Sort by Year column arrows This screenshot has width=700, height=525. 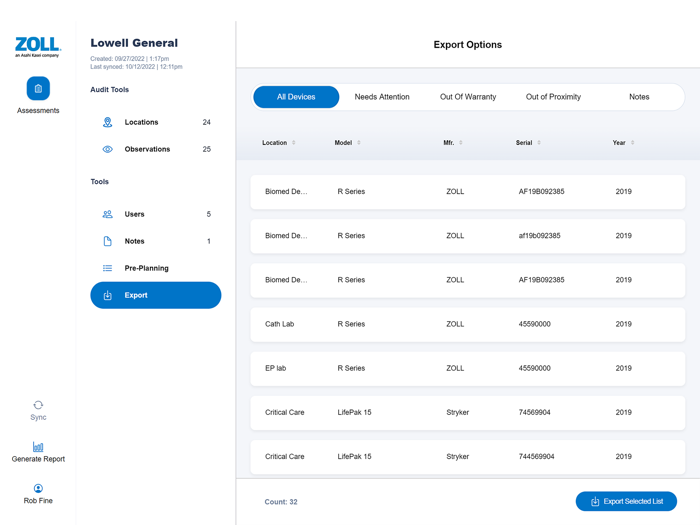pos(633,143)
